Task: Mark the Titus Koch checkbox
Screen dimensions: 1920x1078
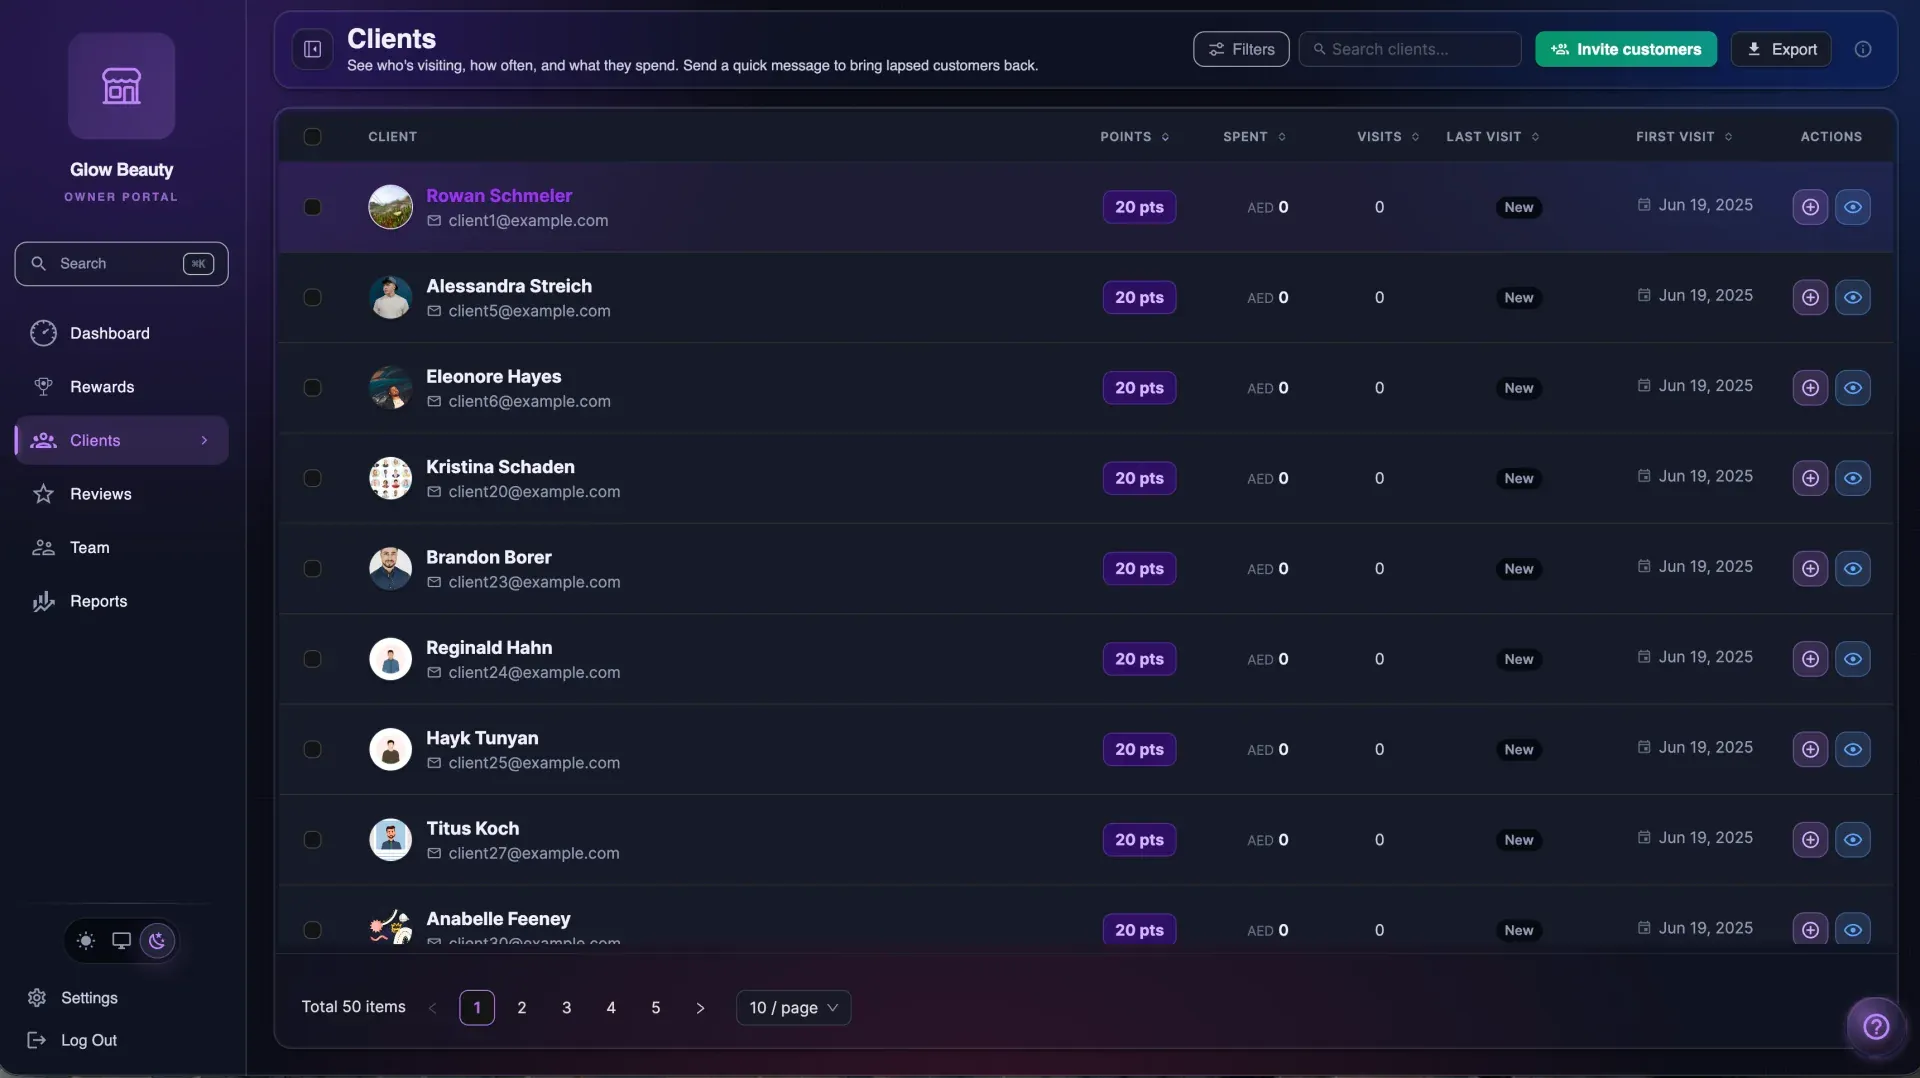Action: 312,840
